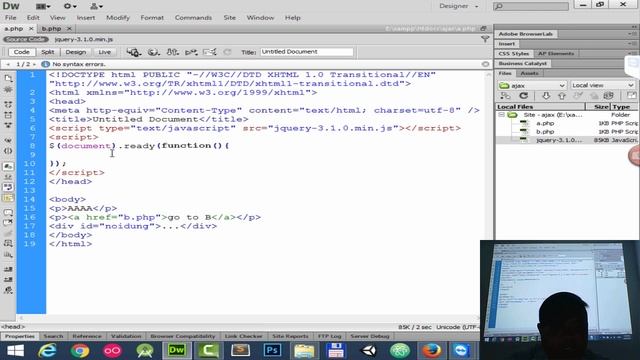The image size is (640, 360).
Task: Toggle Highlight Invalid Code icon in coding toolbar
Action: (x=8, y=177)
